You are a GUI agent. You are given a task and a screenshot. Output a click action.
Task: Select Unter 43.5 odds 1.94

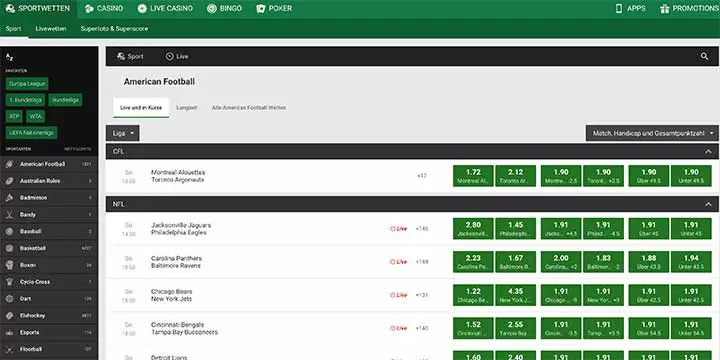point(691,262)
